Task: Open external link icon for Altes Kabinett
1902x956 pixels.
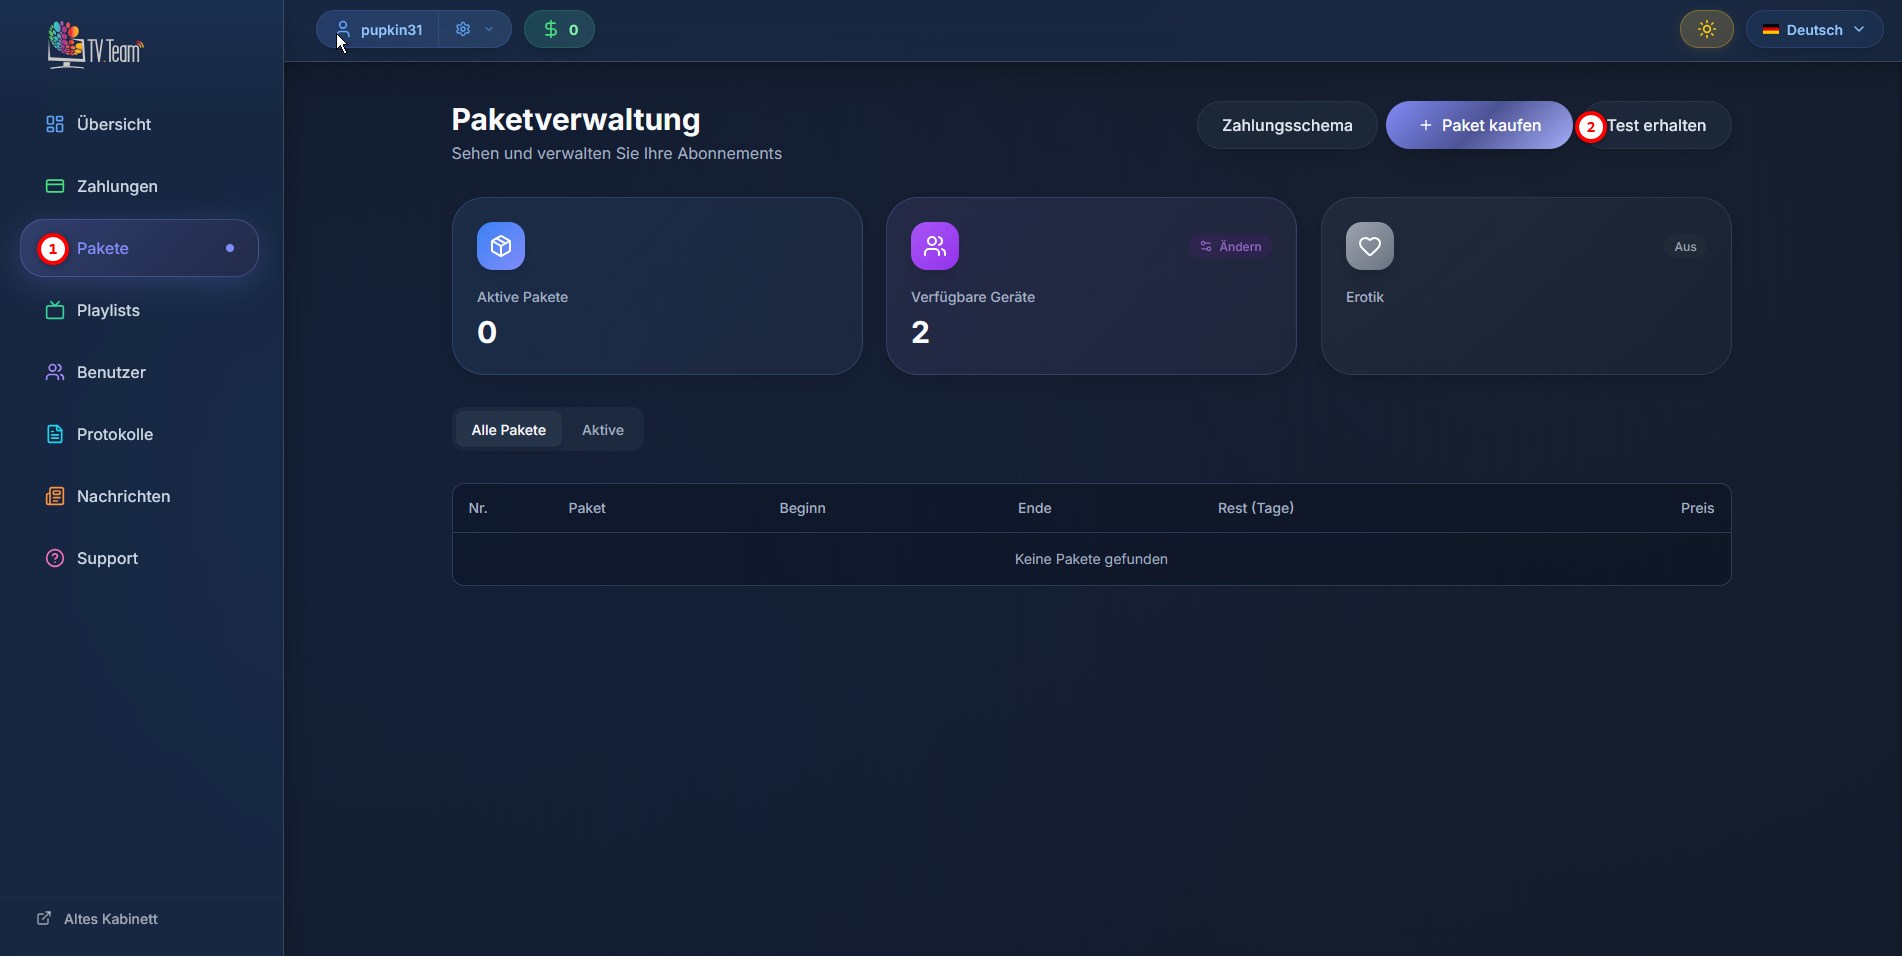Action: [x=44, y=918]
